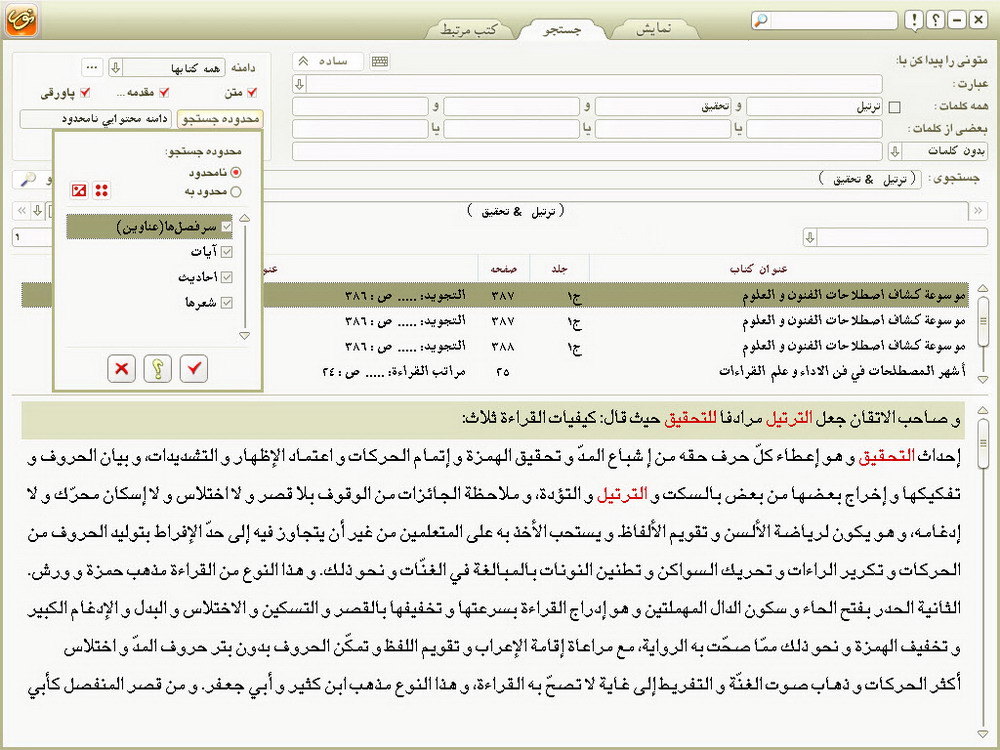The height and width of the screenshot is (750, 1000).
Task: Switch to the جستجو tab
Action: coord(561,29)
